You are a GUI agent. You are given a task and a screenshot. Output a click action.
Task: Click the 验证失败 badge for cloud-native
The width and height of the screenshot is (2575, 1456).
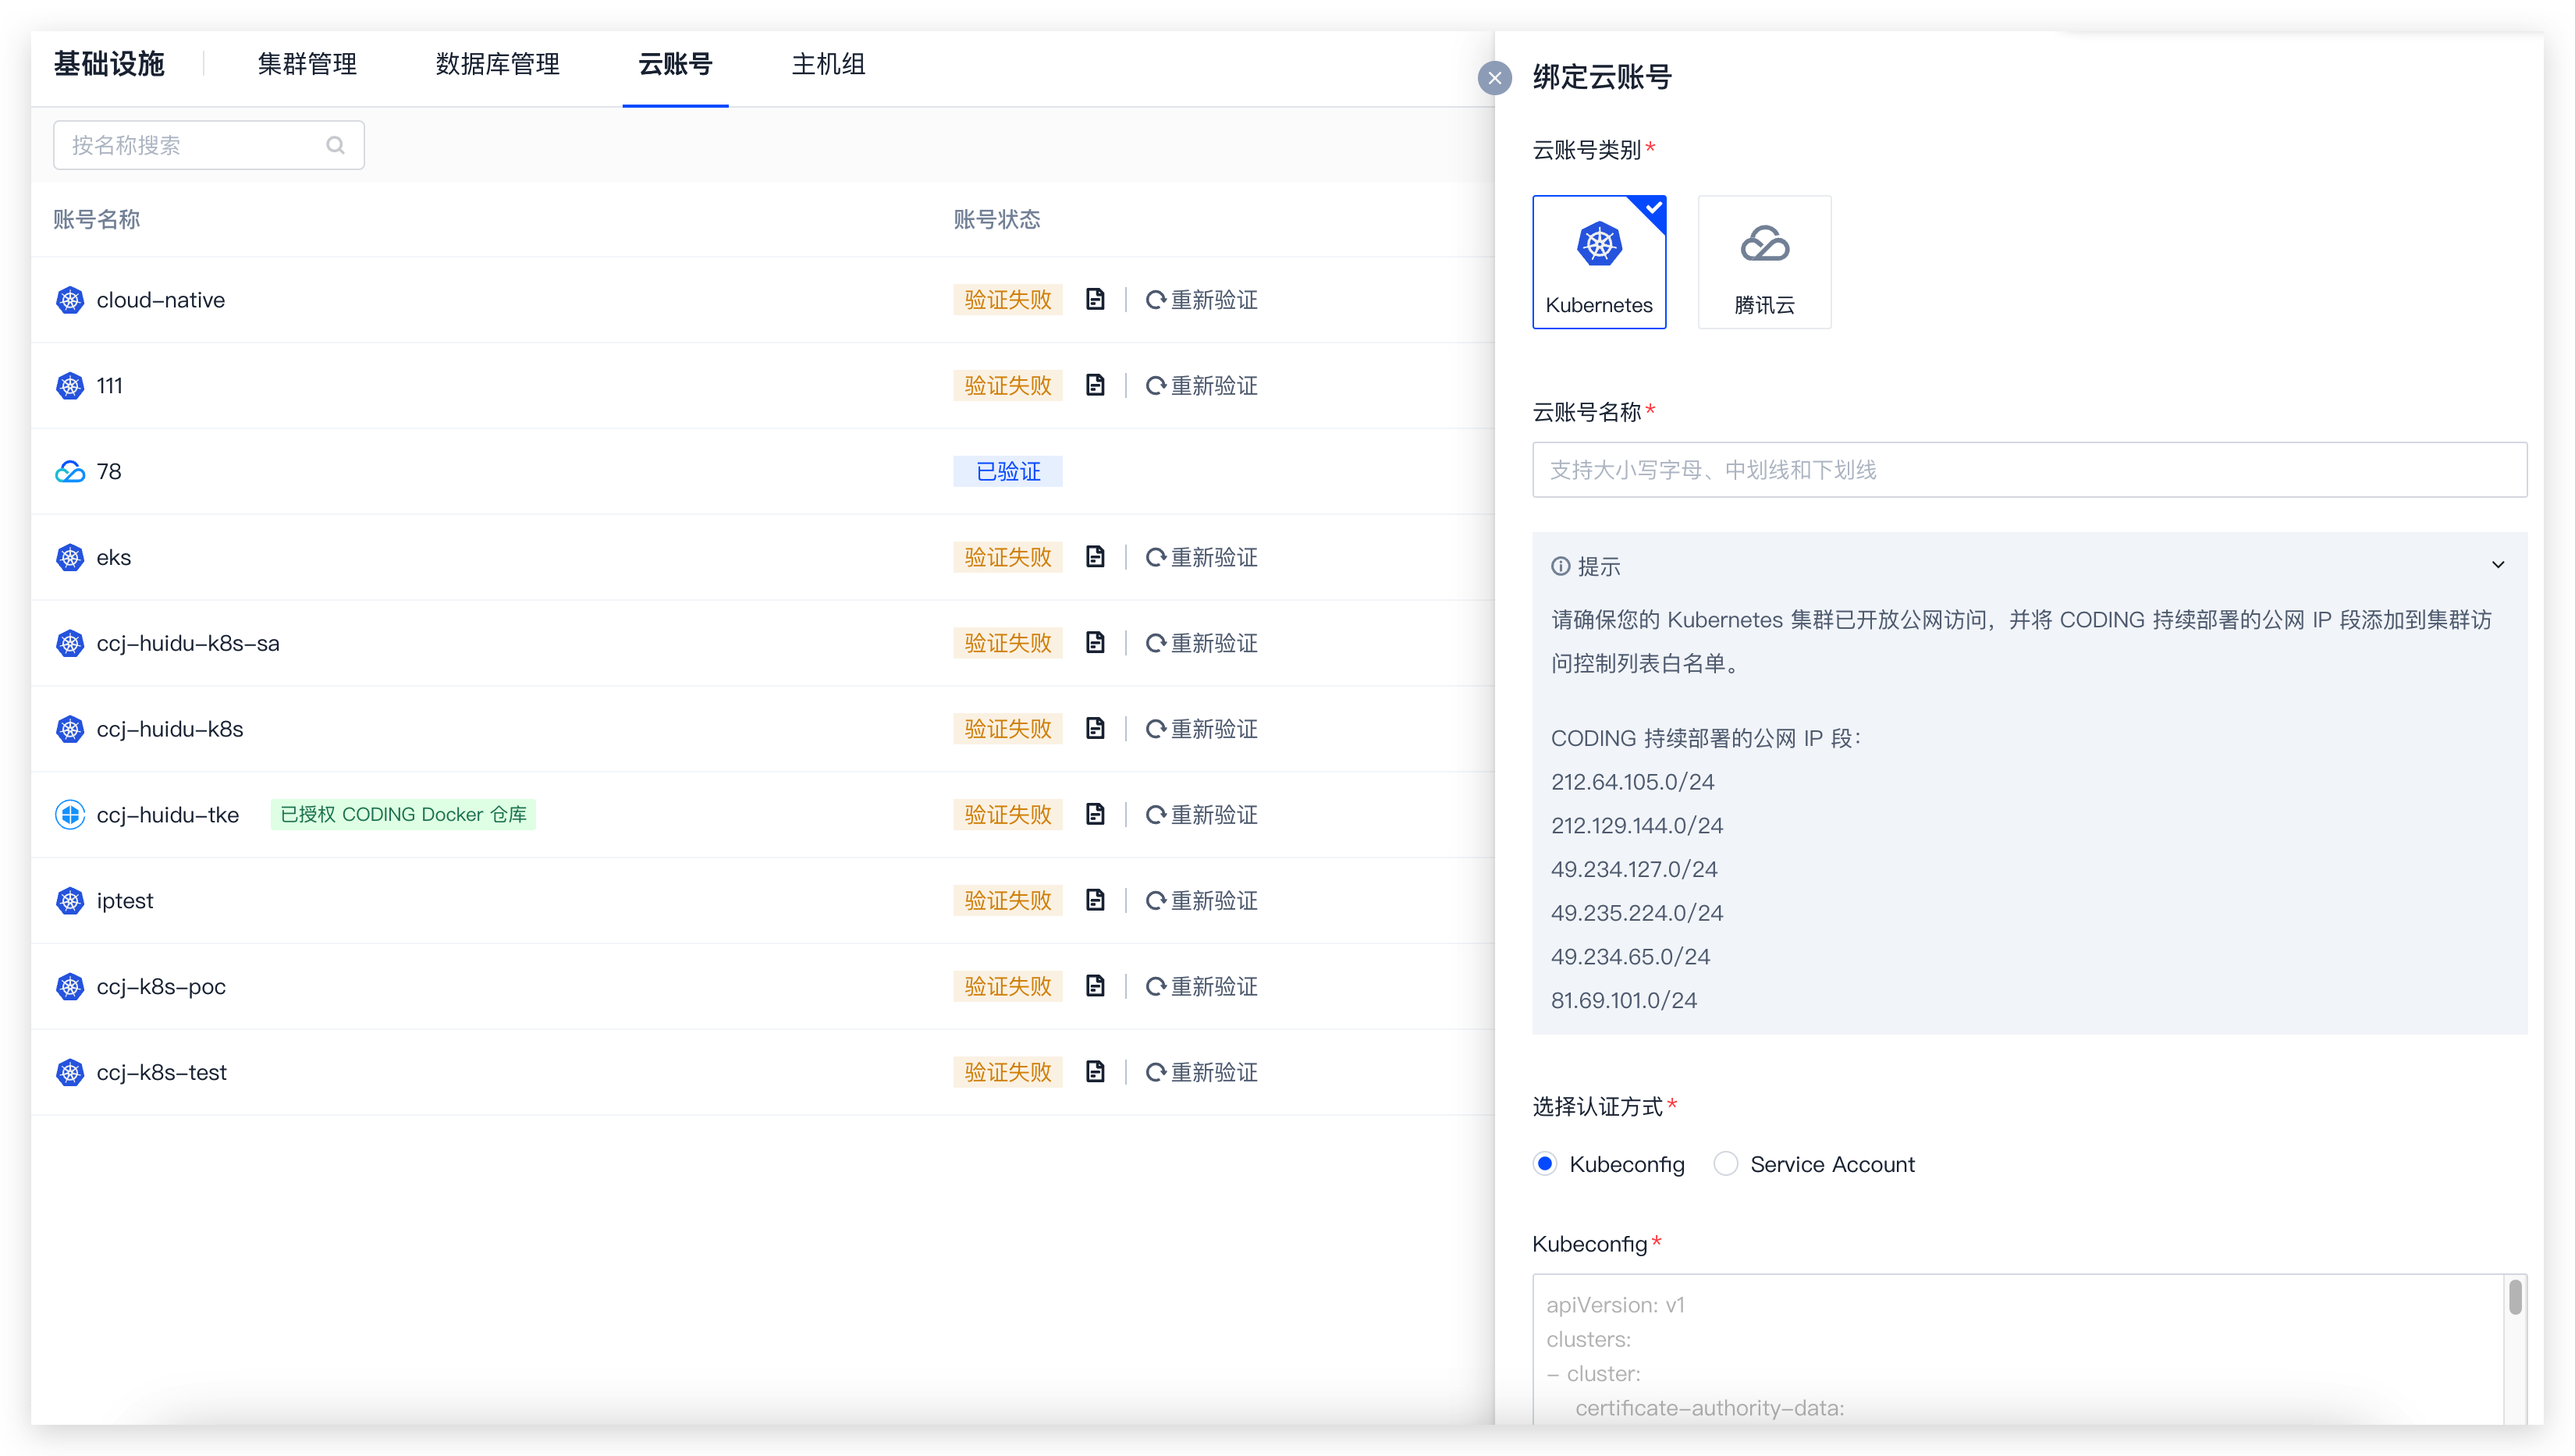click(1008, 300)
